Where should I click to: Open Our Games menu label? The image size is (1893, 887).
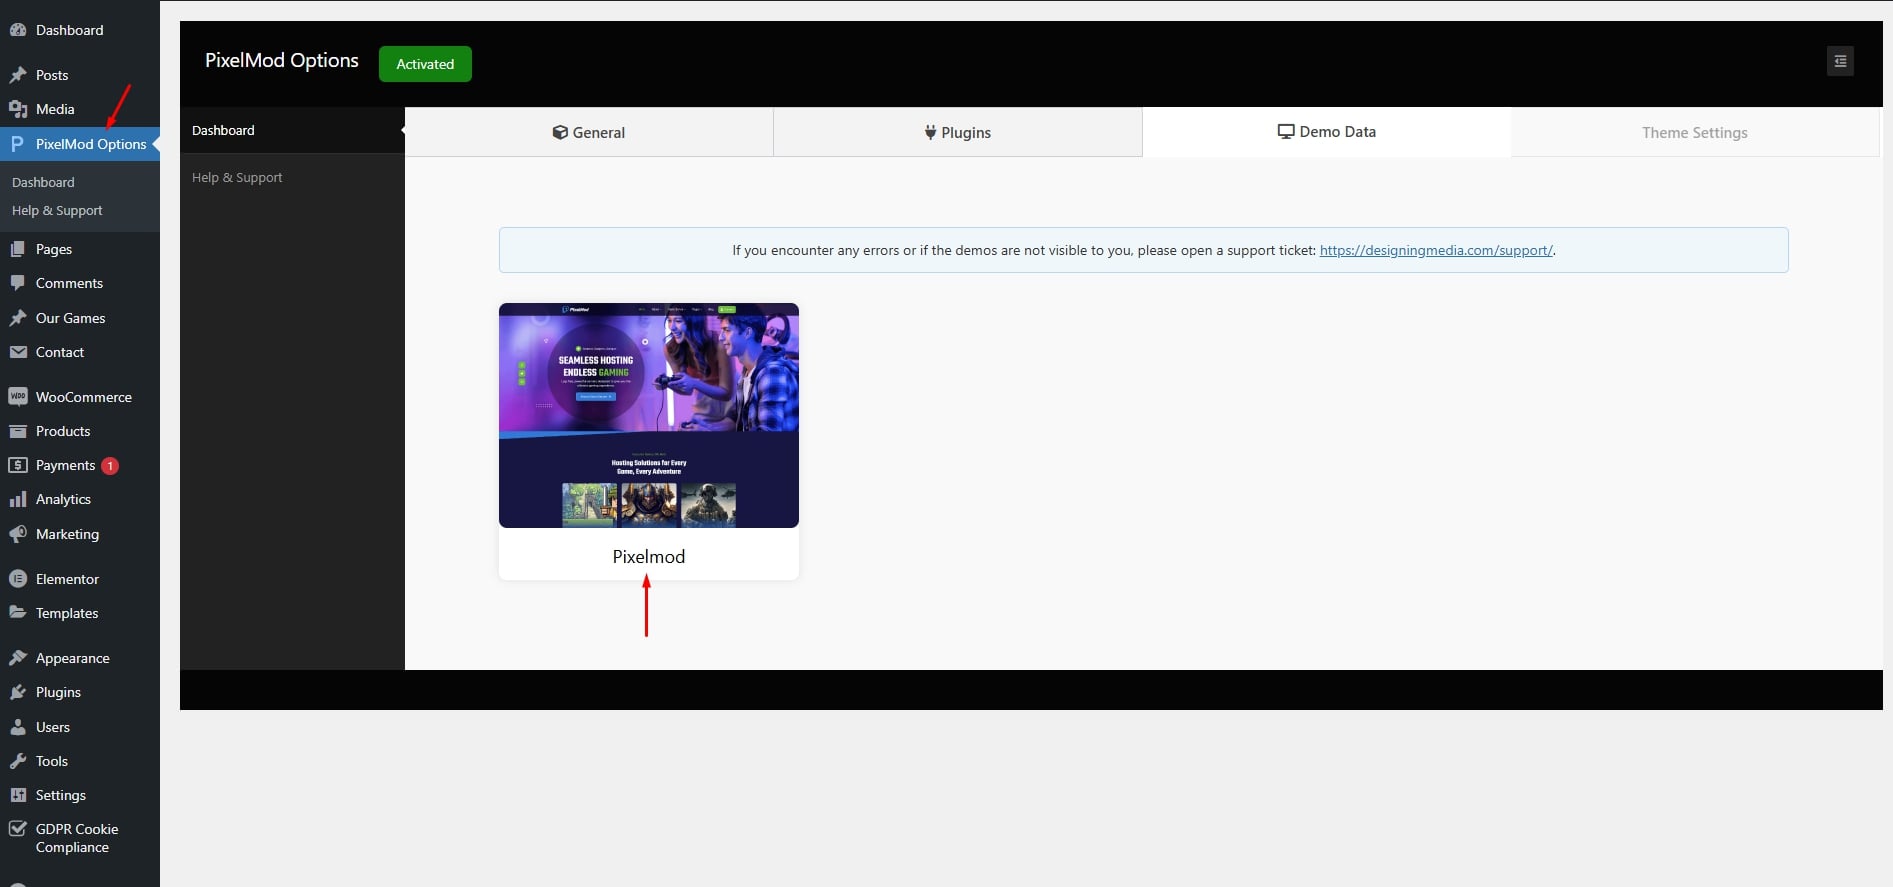[70, 318]
